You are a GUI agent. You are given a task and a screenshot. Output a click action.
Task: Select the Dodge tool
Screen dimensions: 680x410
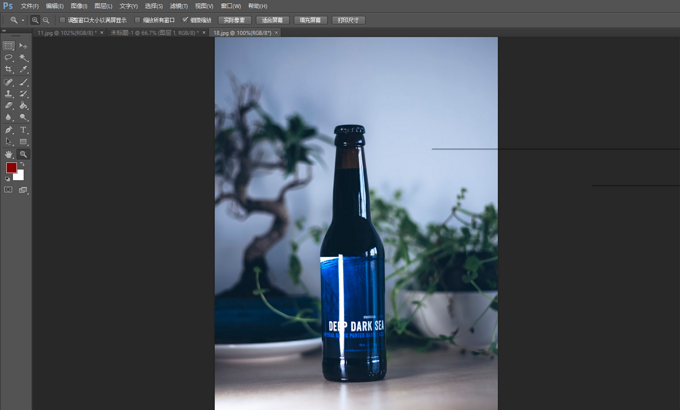23,117
